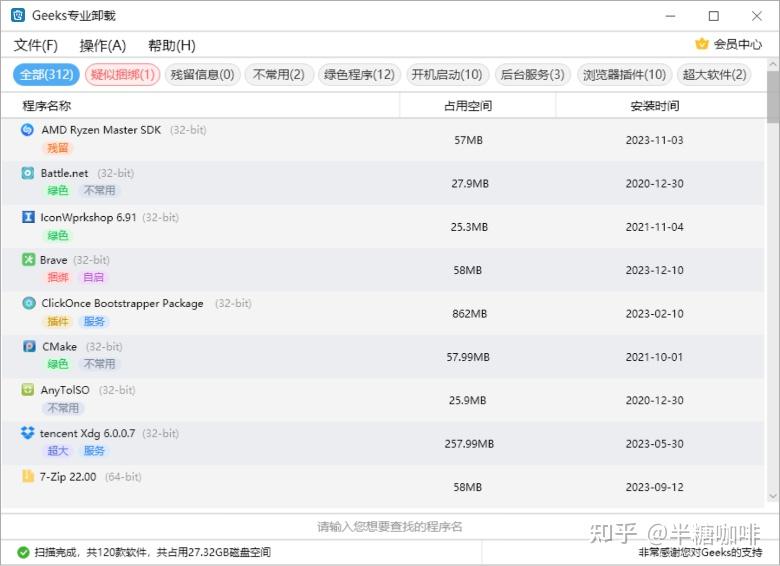This screenshot has width=780, height=566.
Task: Click the Brave program icon
Action: point(28,260)
